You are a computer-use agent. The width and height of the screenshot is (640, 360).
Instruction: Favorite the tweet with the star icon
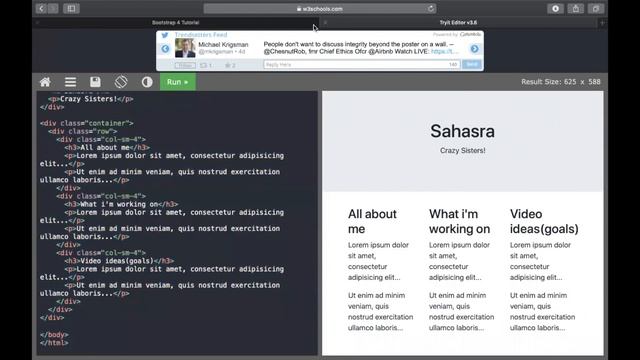click(x=228, y=65)
